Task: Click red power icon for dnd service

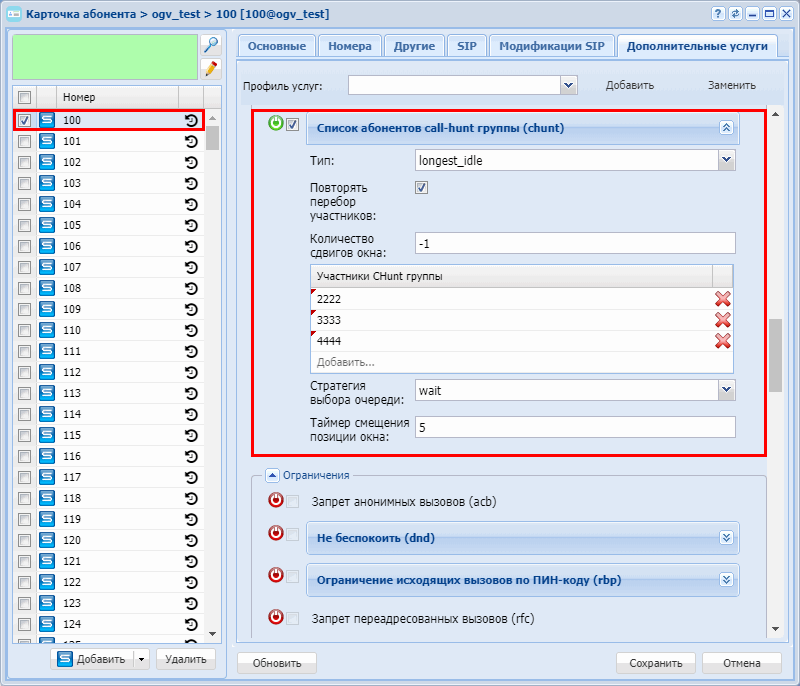Action: click(x=276, y=533)
